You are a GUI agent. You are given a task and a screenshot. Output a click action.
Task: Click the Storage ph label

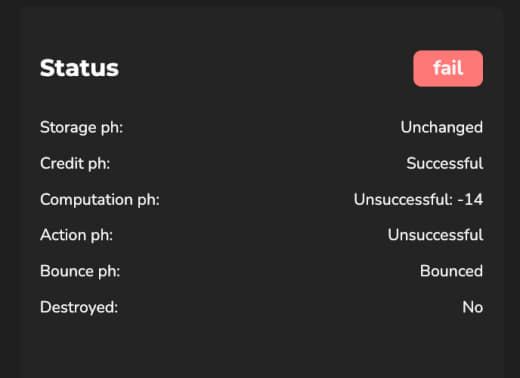coord(82,128)
